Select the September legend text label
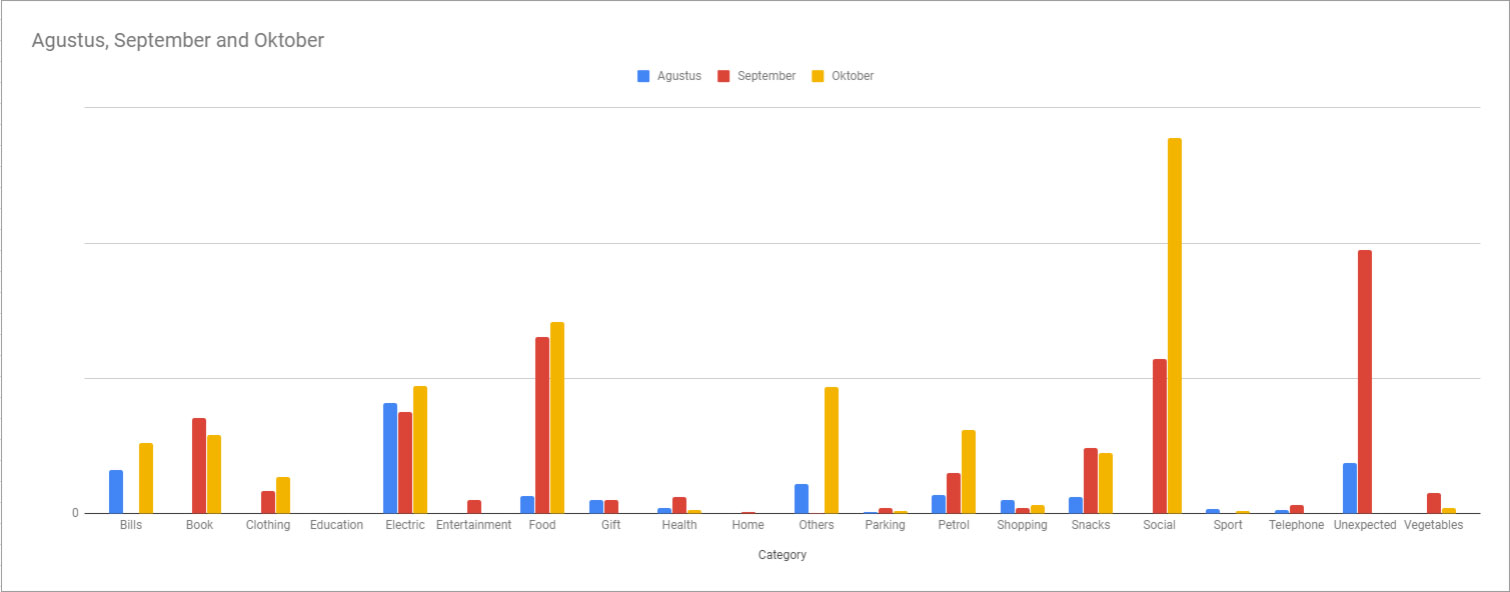Viewport: 1510px width, 592px height. (x=766, y=76)
